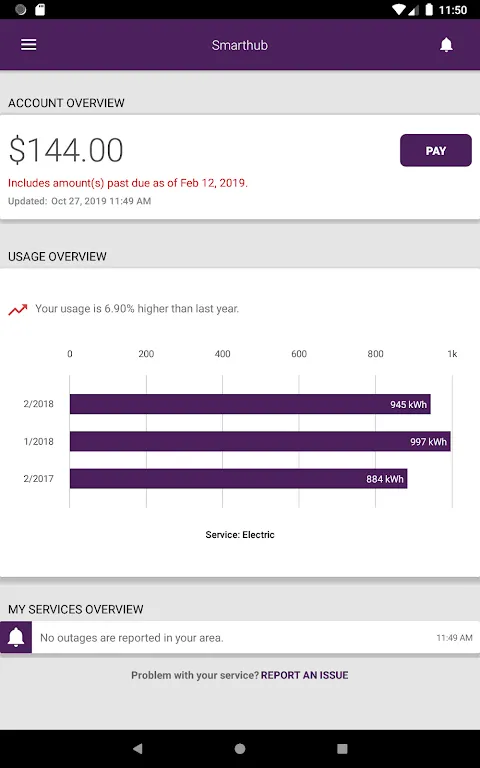Open the hamburger navigation menu

(x=28, y=45)
